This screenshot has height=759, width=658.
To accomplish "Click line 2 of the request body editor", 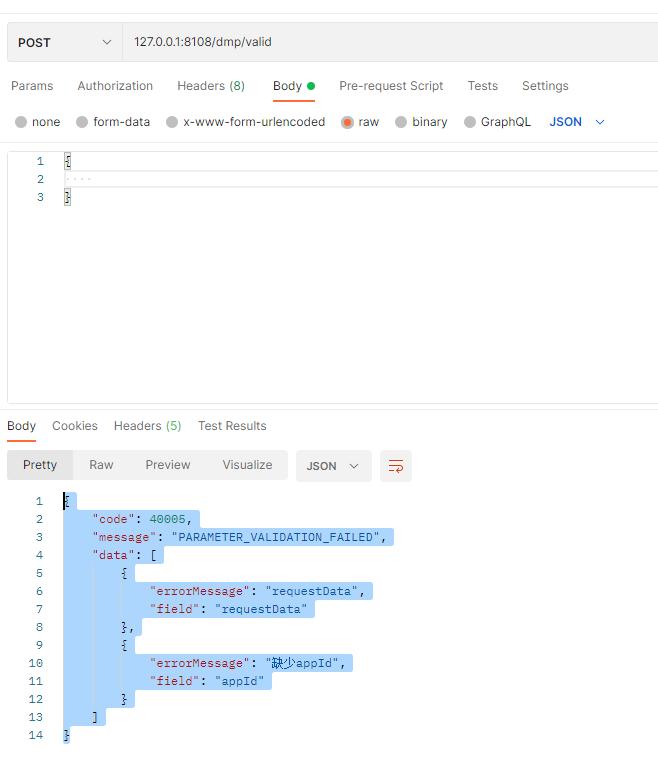I will (361, 179).
